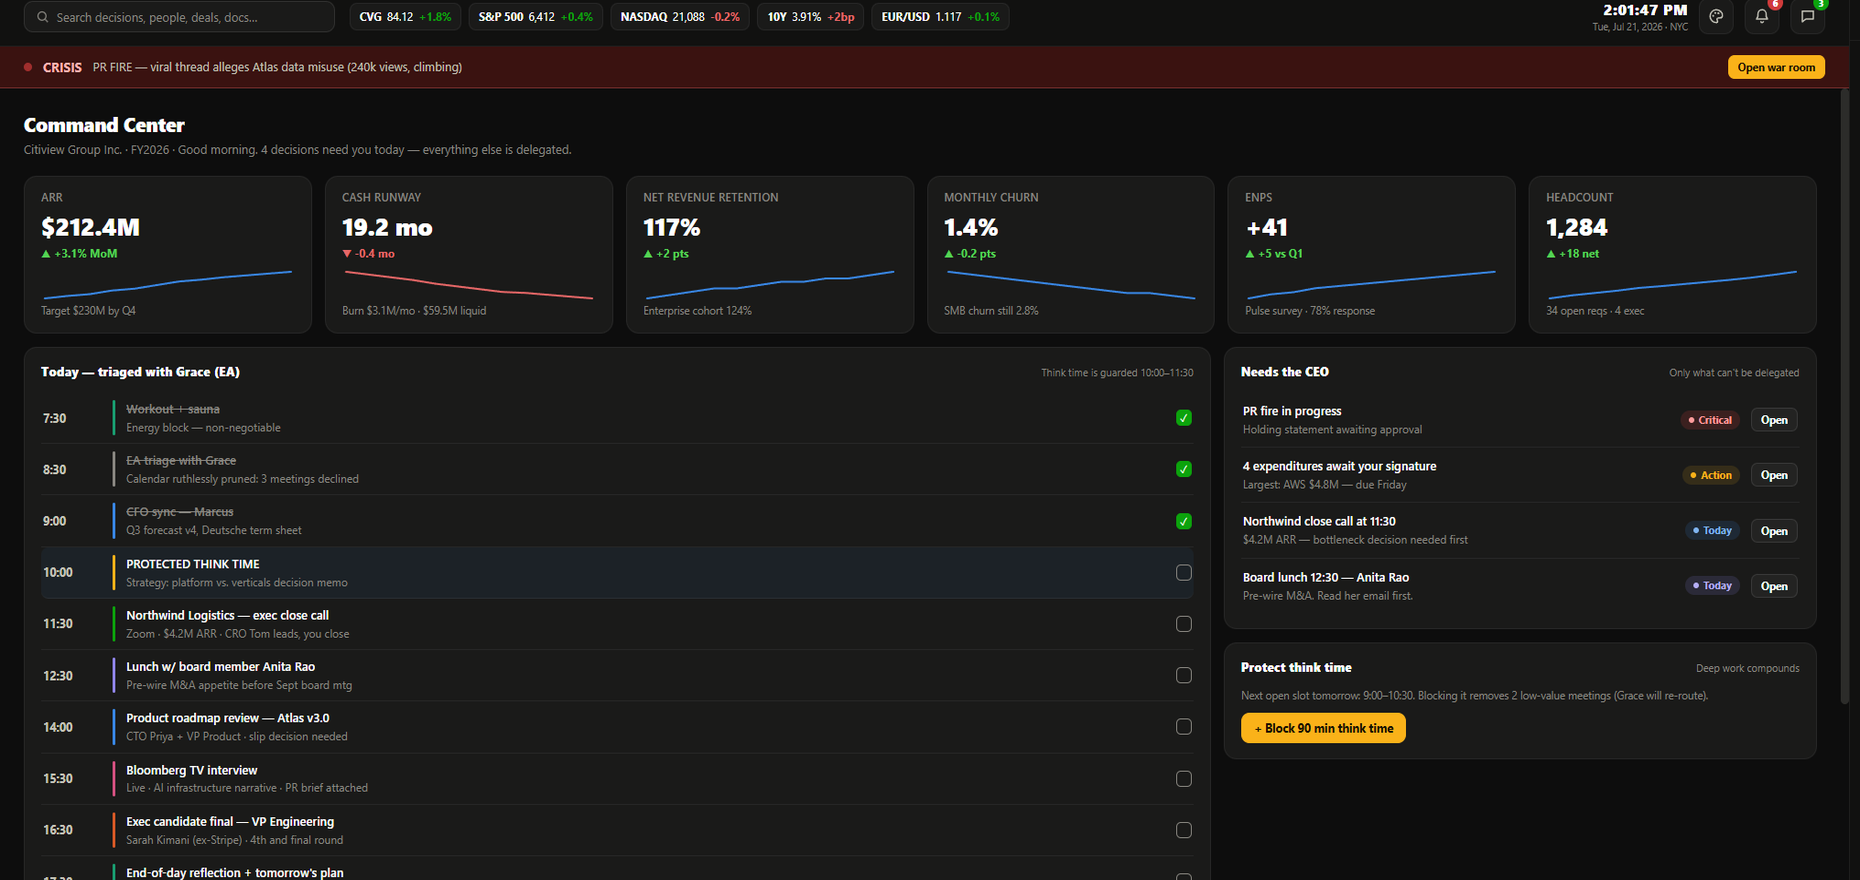
Task: Click 'SMB churn still 2.8%' text
Action: pyautogui.click(x=991, y=311)
